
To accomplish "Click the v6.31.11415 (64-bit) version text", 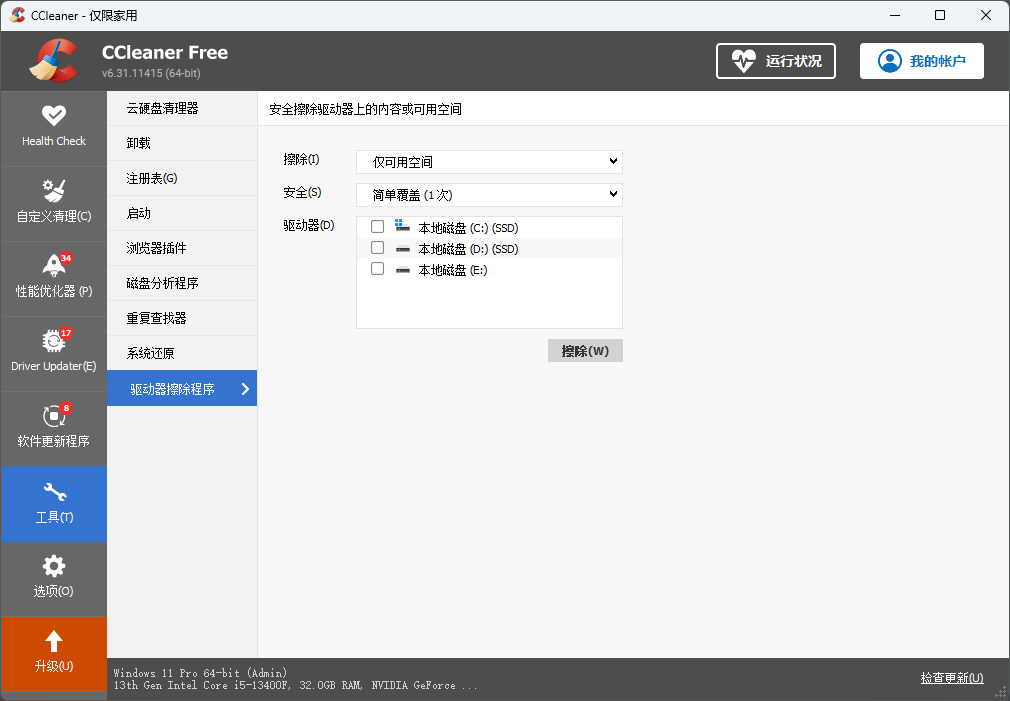I will (151, 73).
